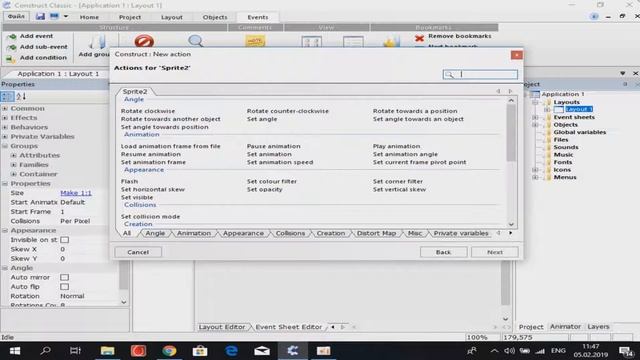This screenshot has height=360, width=640.
Task: Switch to the Layers panel tab
Action: (x=598, y=327)
